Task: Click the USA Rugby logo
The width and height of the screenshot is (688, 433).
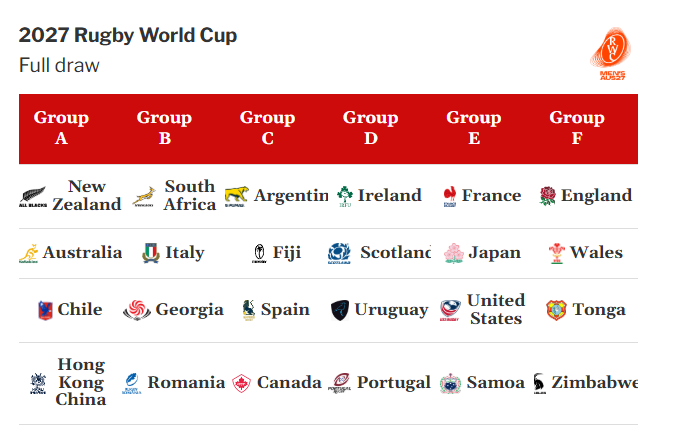Action: [450, 310]
